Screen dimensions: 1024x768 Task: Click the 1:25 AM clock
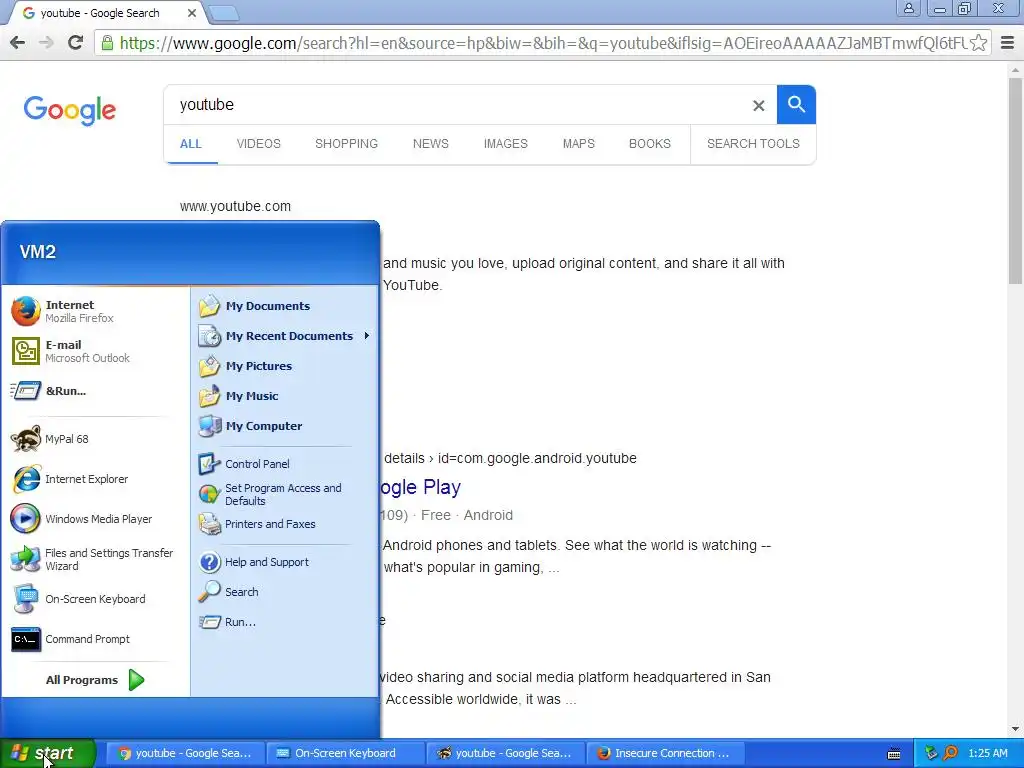click(x=987, y=753)
